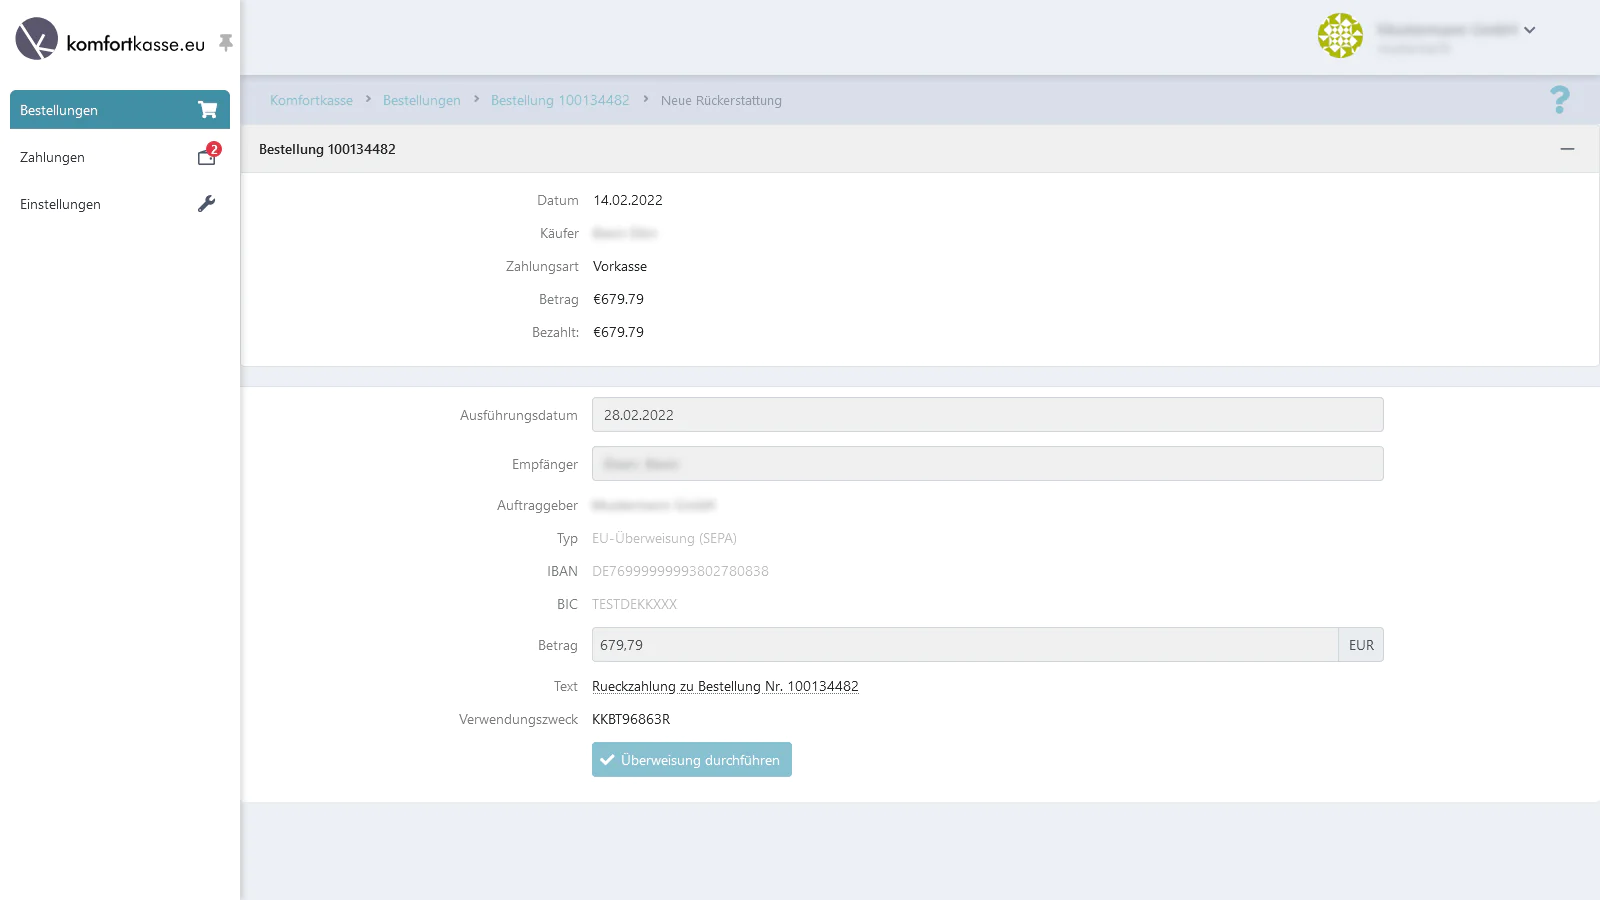Open the Bestellungen menu item

[x=60, y=110]
